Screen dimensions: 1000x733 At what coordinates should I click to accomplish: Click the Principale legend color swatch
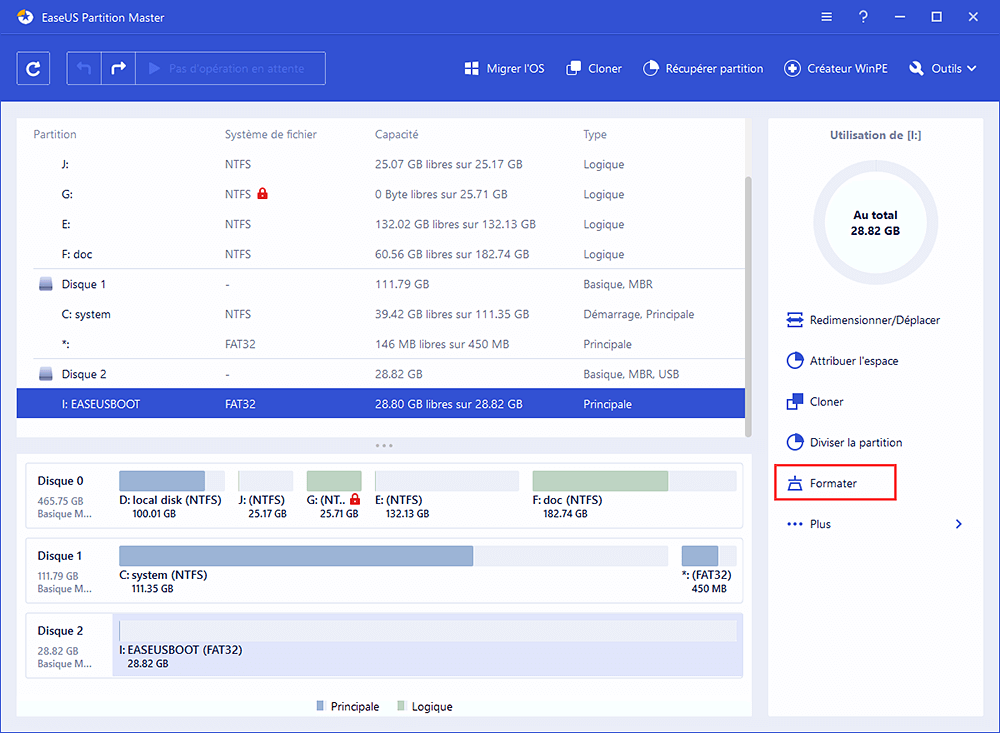320,706
